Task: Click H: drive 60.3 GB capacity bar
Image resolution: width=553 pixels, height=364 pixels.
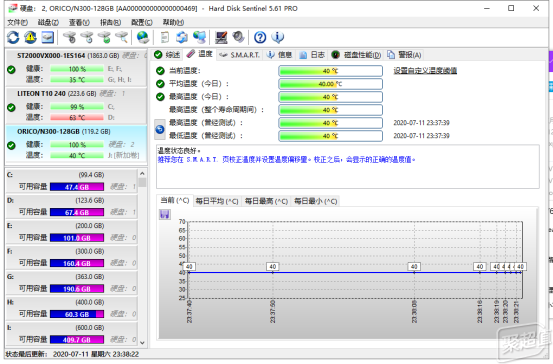Action: (77, 314)
